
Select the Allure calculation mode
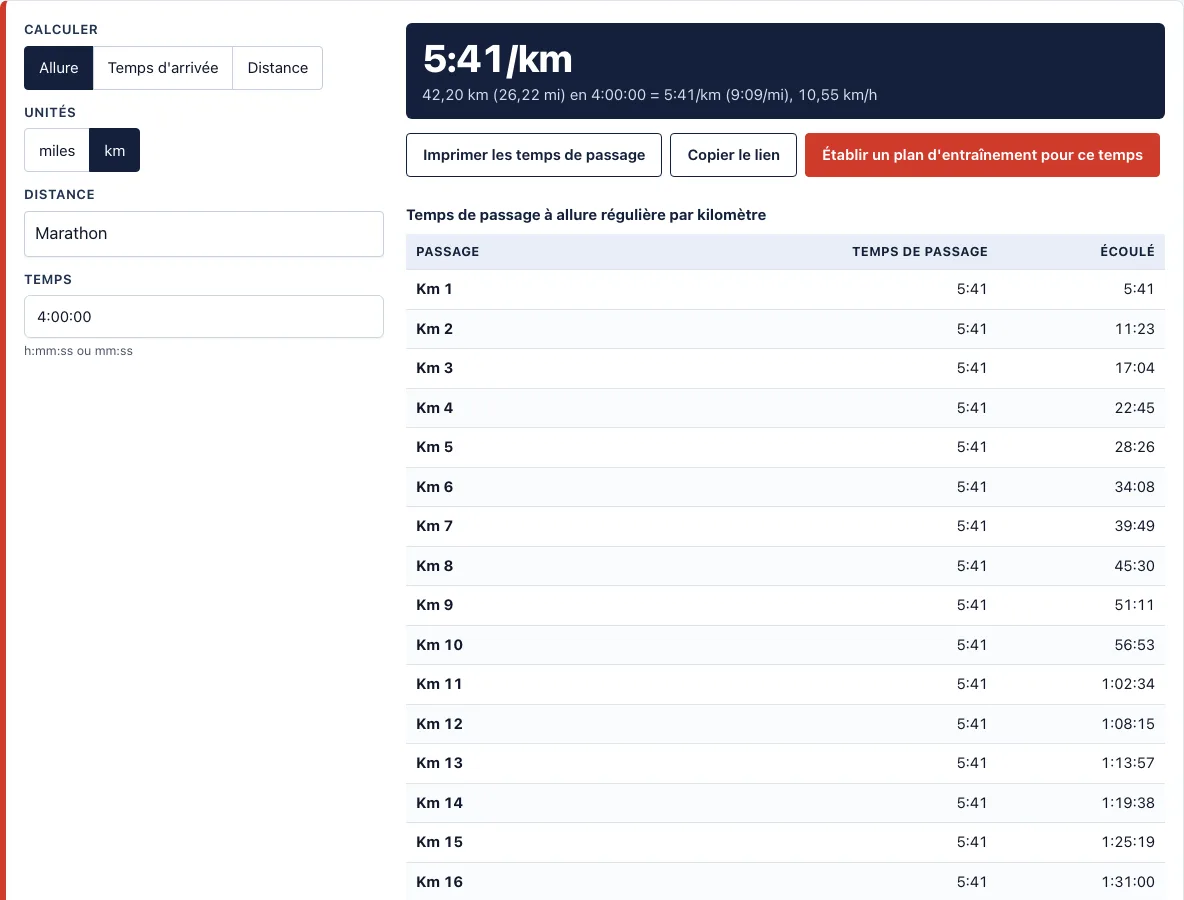58,68
